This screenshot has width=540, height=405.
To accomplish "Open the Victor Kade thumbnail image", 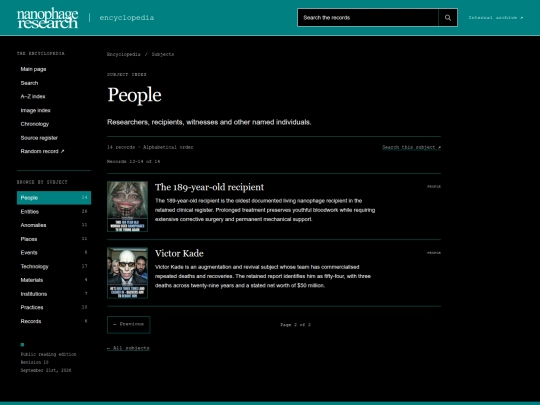I will coord(127,273).
